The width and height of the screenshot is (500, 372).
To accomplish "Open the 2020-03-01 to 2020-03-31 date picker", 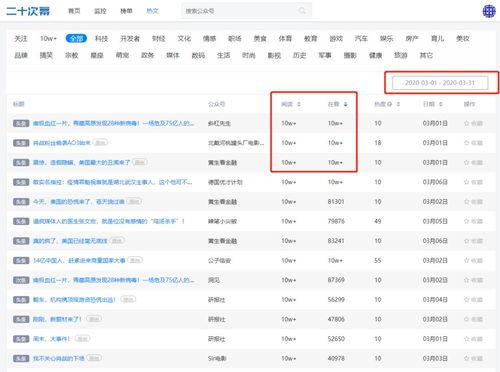I will tap(440, 83).
